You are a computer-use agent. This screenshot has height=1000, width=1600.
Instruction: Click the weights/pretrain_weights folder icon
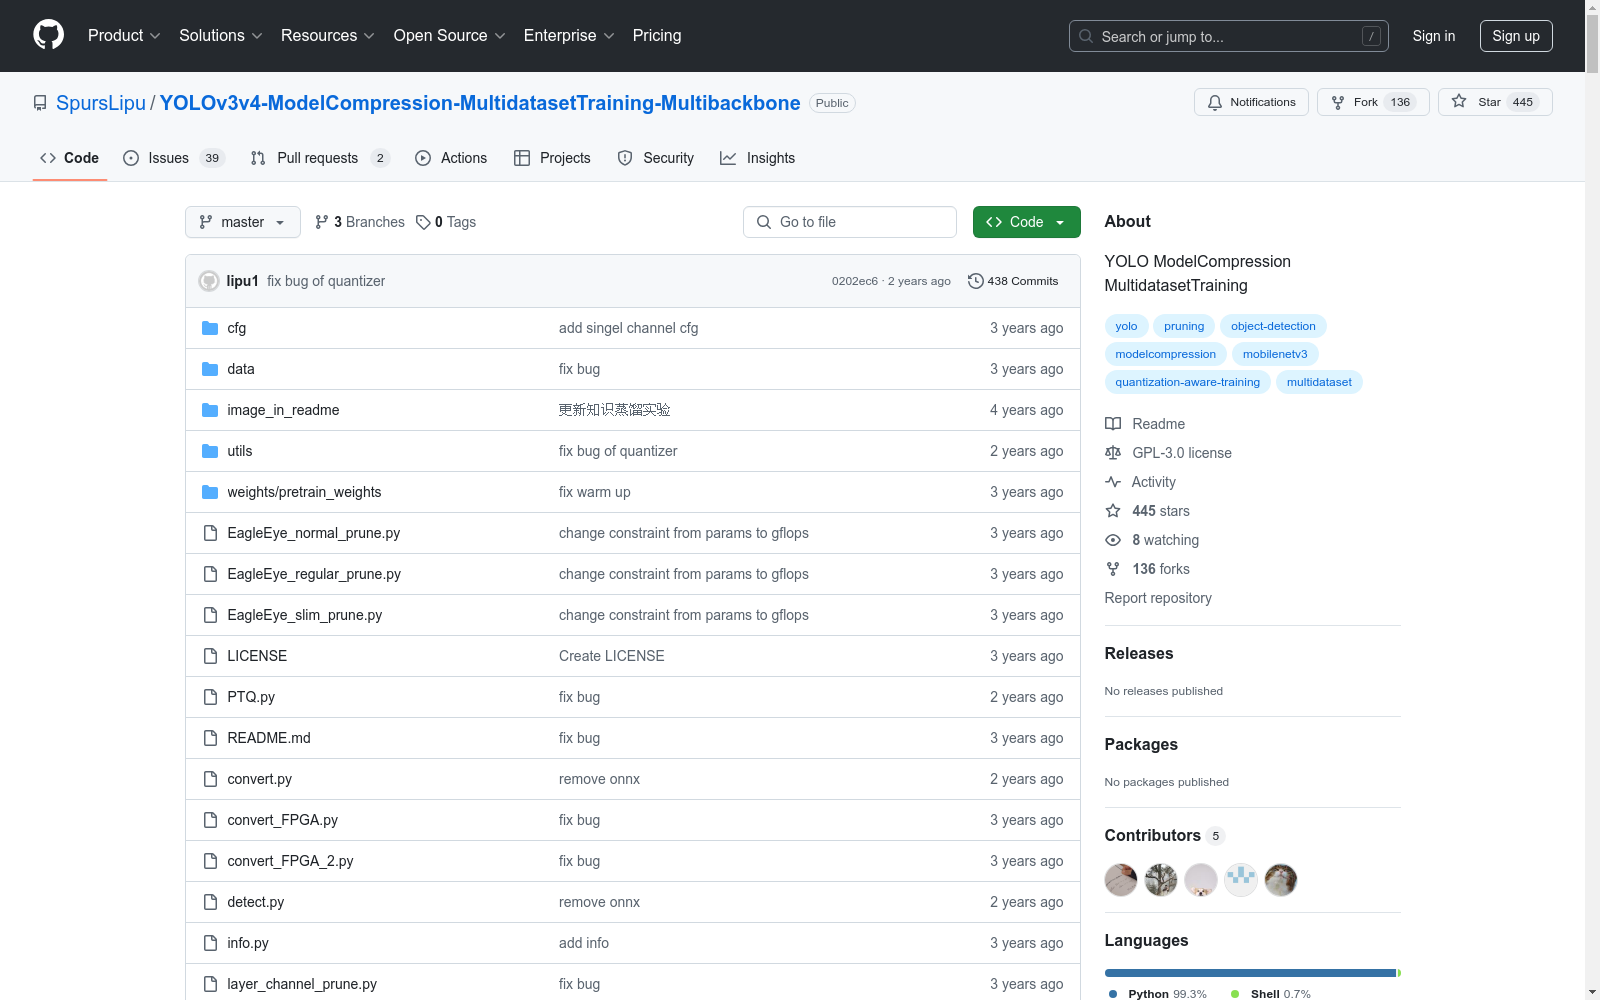click(210, 492)
